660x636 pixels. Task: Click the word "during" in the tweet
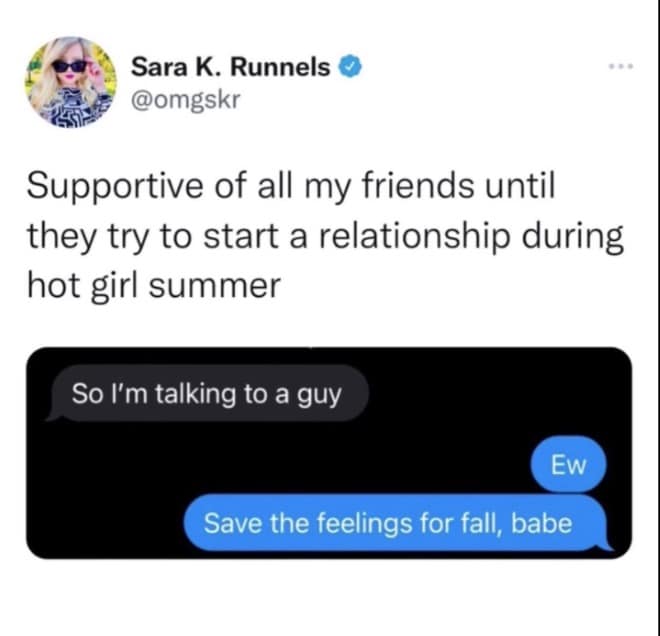tap(572, 237)
